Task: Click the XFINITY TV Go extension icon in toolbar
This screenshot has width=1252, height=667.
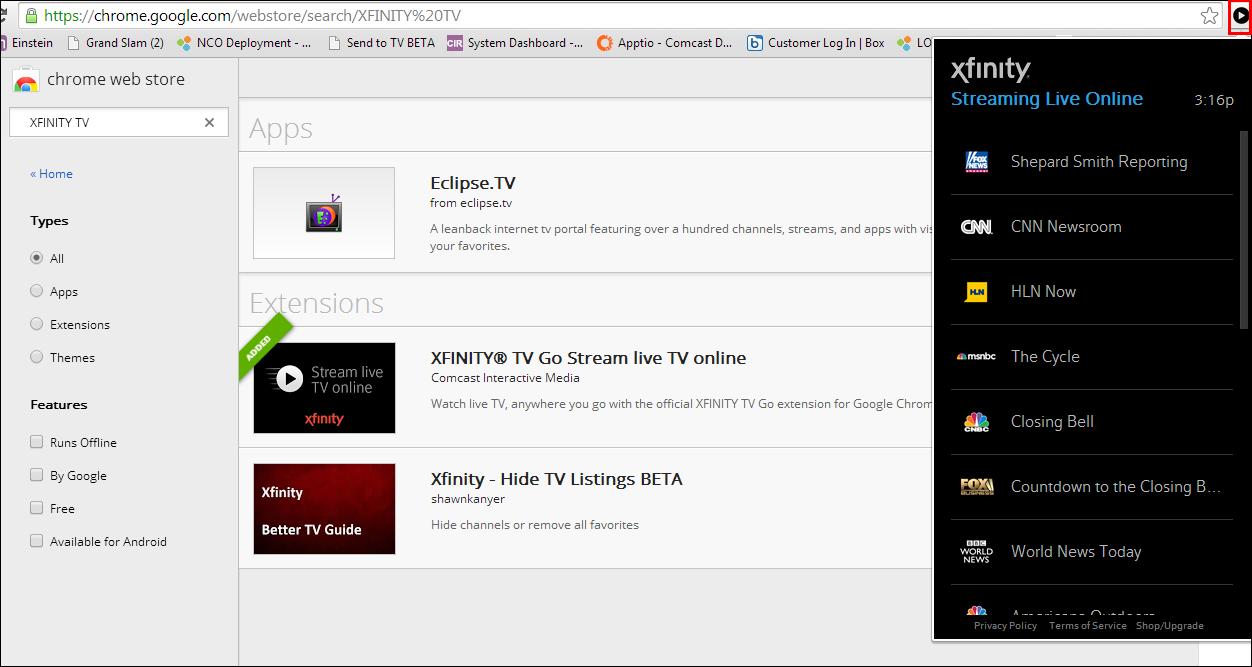Action: 1240,16
